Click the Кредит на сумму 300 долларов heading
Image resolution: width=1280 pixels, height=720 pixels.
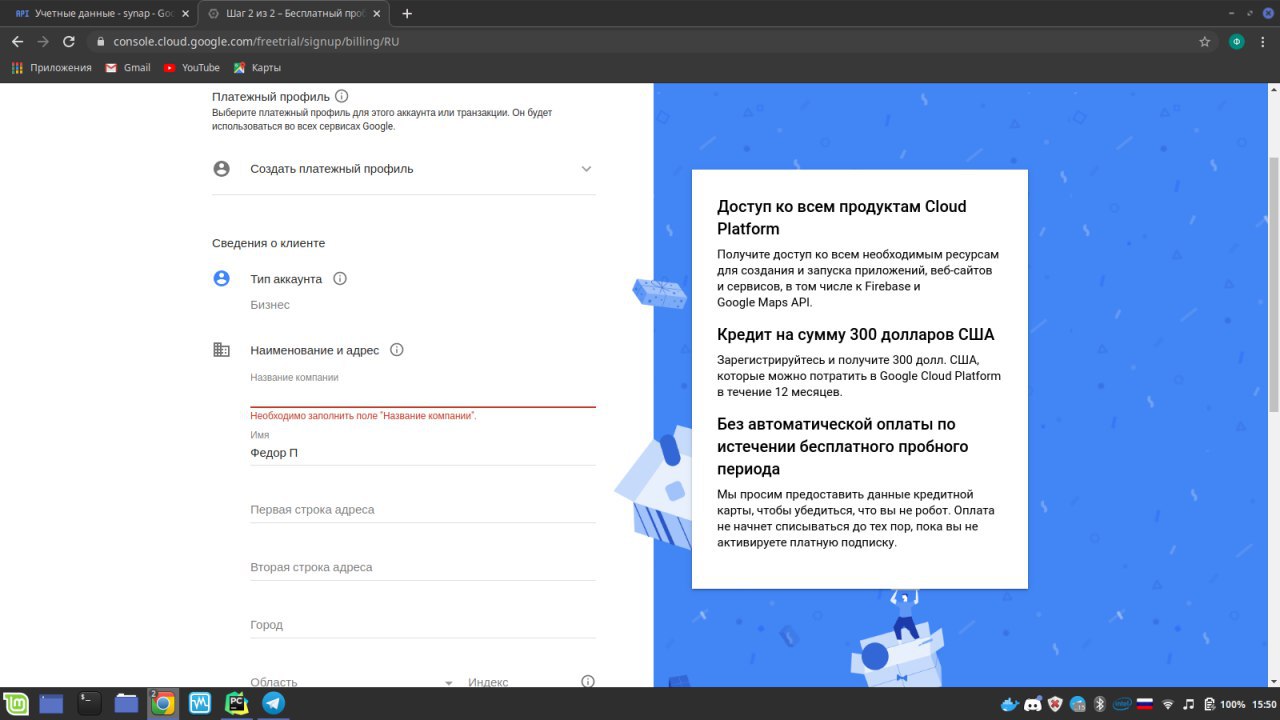855,335
